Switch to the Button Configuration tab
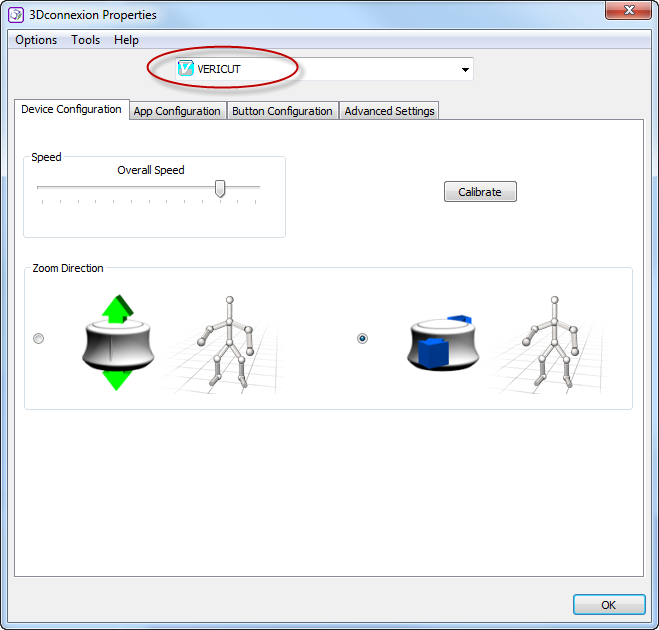The height and width of the screenshot is (630, 659). click(x=282, y=111)
